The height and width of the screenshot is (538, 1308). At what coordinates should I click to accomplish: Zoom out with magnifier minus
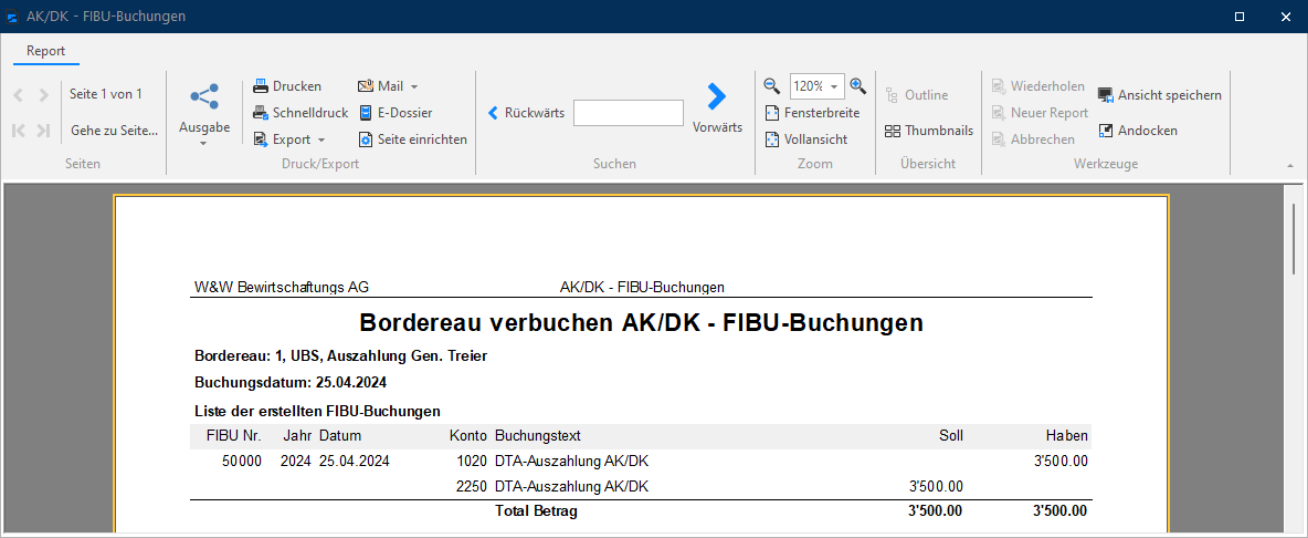coord(772,86)
